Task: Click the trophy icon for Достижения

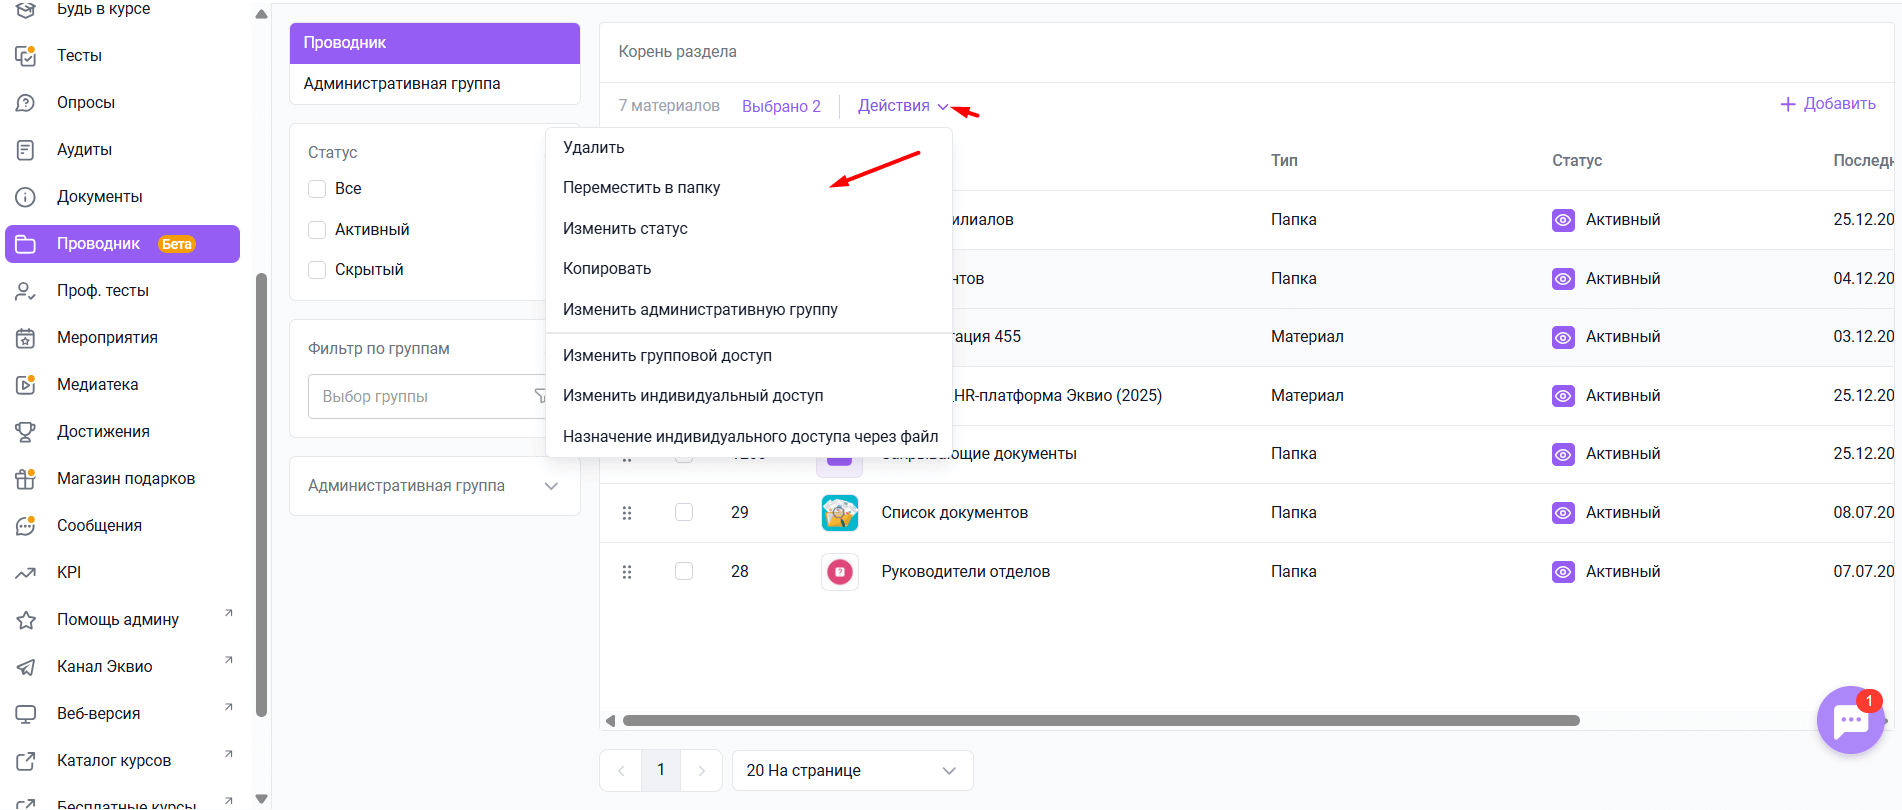Action: click(26, 432)
